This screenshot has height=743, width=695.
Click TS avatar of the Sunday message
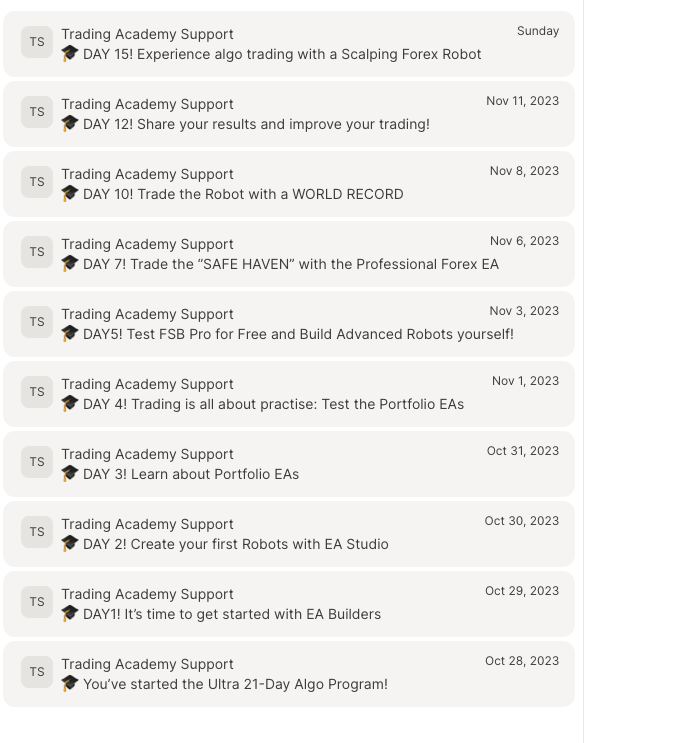[x=37, y=42]
